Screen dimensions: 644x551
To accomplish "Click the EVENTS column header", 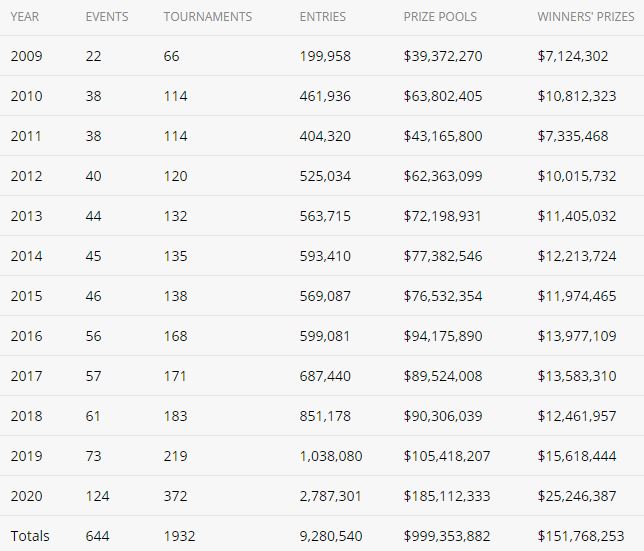I will 107,17.
